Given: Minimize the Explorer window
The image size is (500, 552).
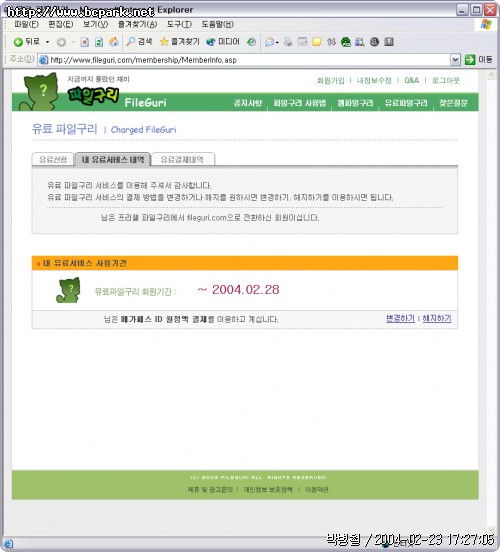Looking at the screenshot, I should tap(462, 10).
